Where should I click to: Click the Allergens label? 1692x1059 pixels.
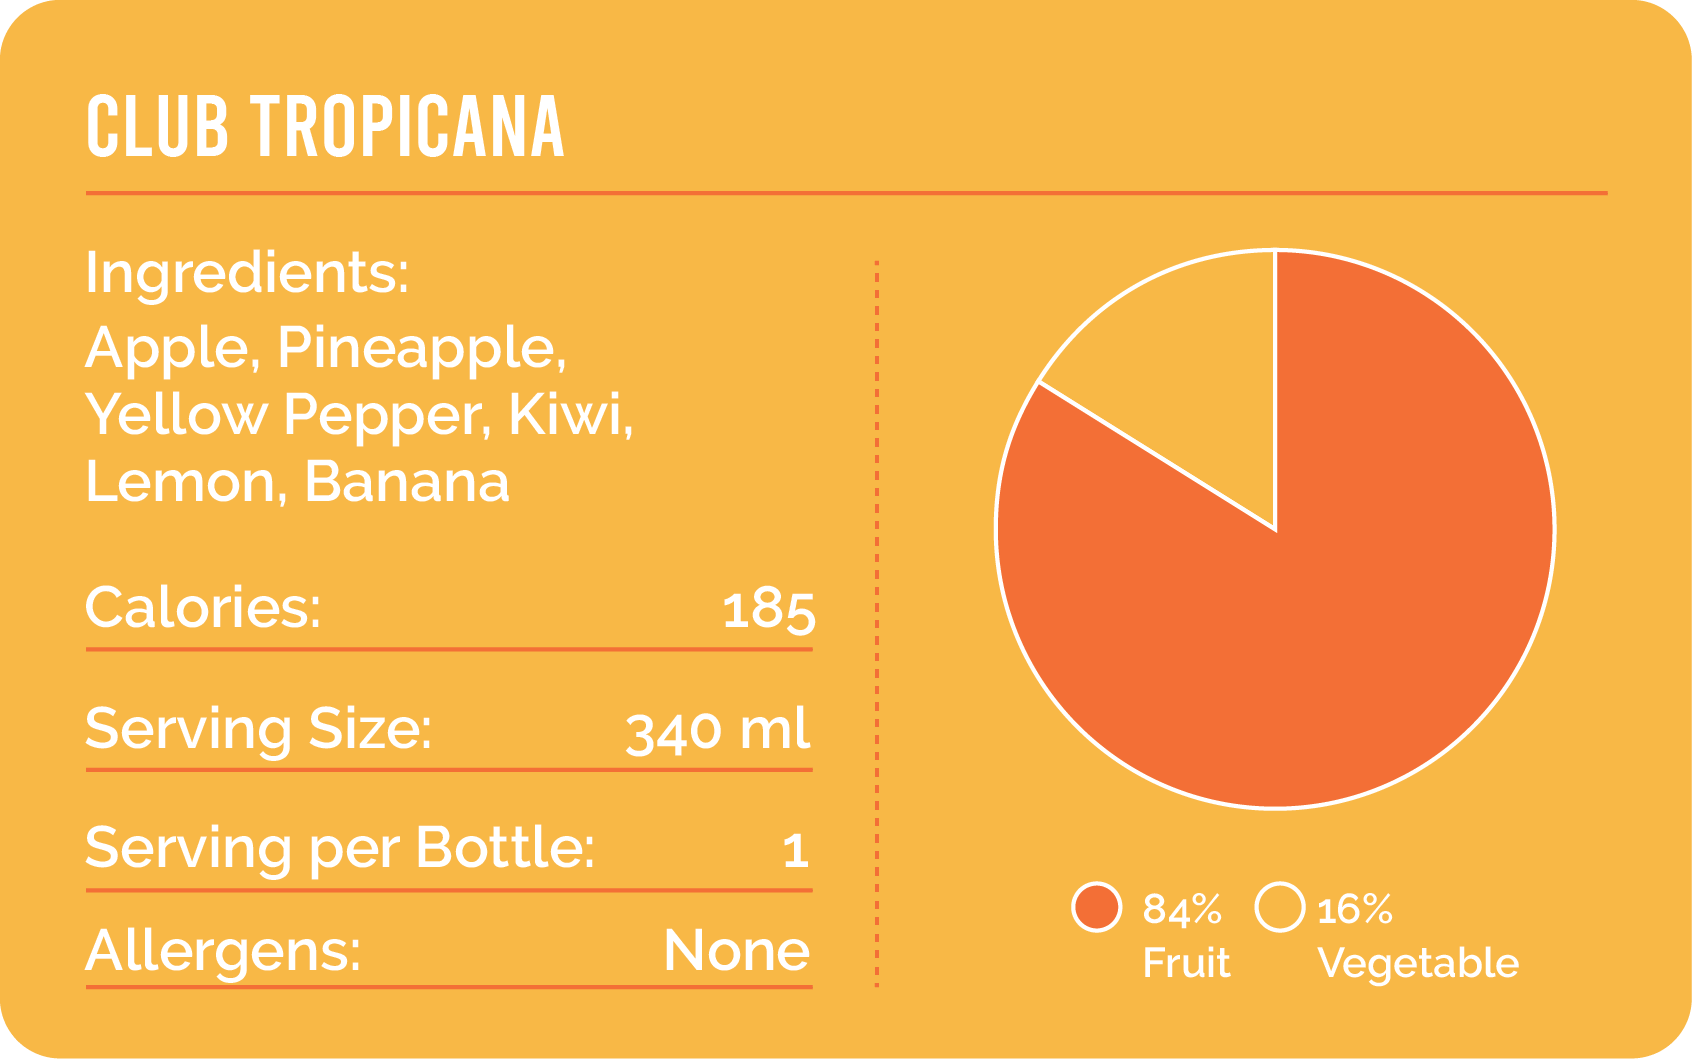click(223, 950)
